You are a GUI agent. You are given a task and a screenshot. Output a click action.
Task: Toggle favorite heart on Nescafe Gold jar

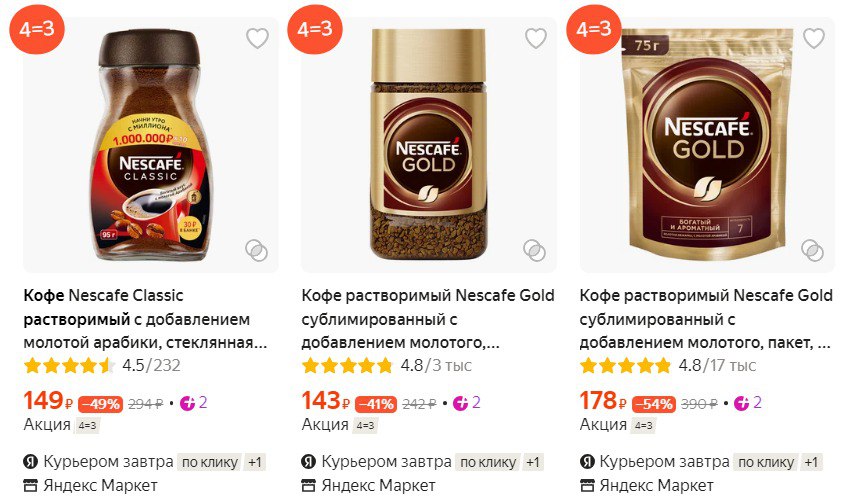point(536,39)
